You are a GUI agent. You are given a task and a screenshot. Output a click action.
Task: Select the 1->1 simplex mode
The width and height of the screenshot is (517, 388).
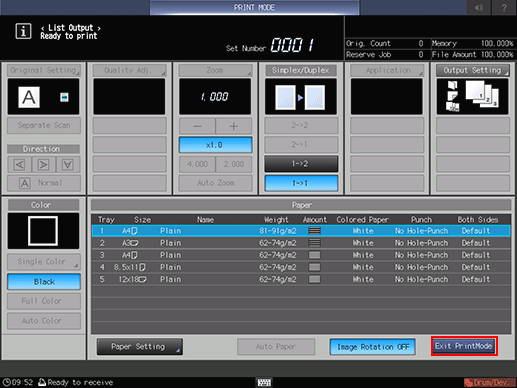point(301,183)
